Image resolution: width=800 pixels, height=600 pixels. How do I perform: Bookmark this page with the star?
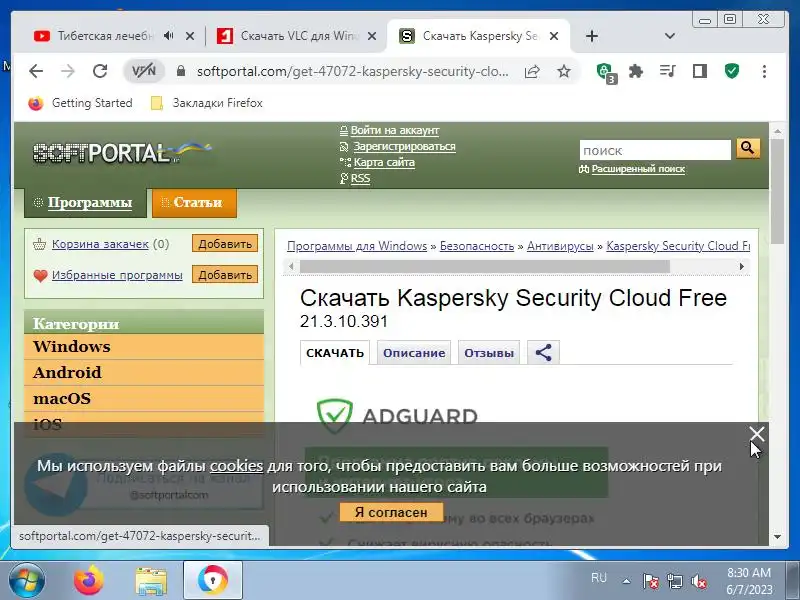(564, 71)
